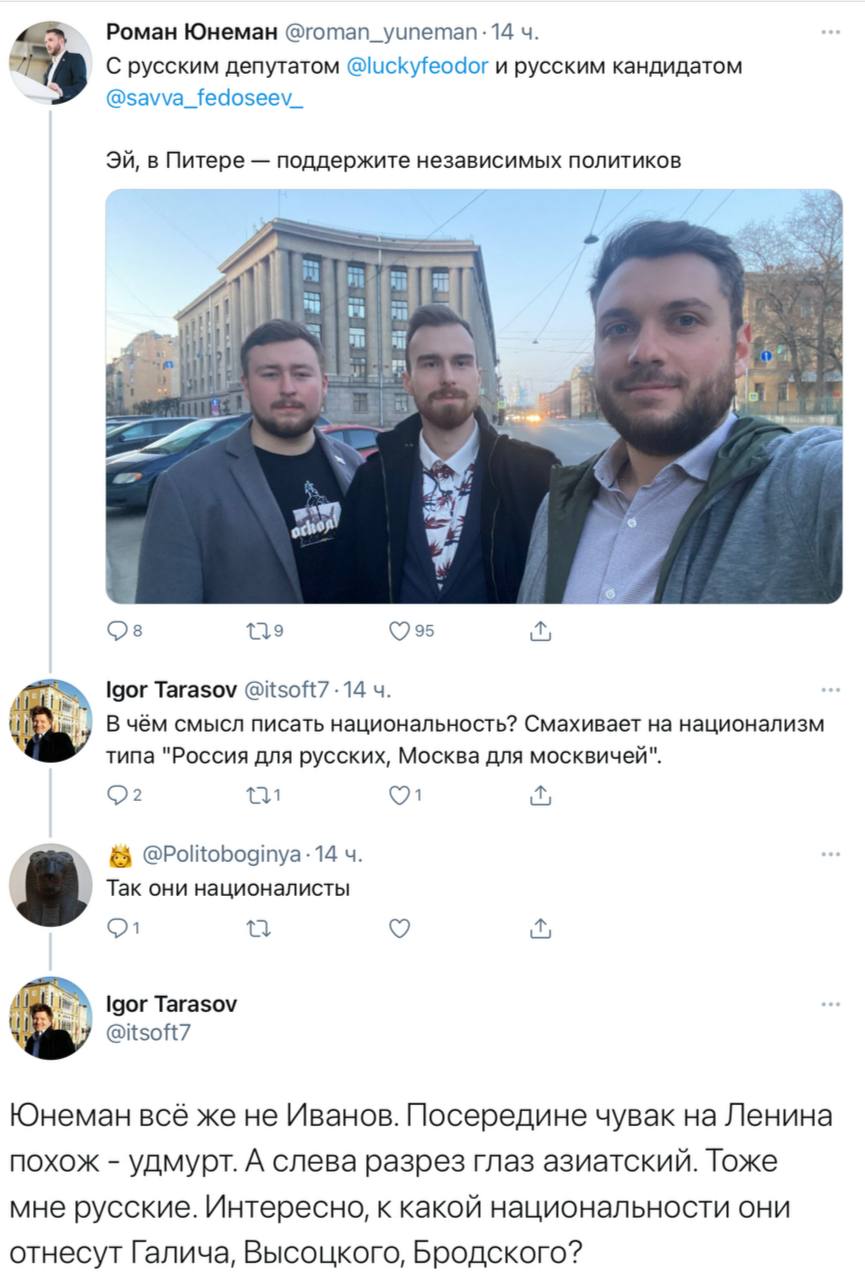Open the @Politoboginya statue avatar
Screen dimensions: 865x1280
click(x=50, y=886)
